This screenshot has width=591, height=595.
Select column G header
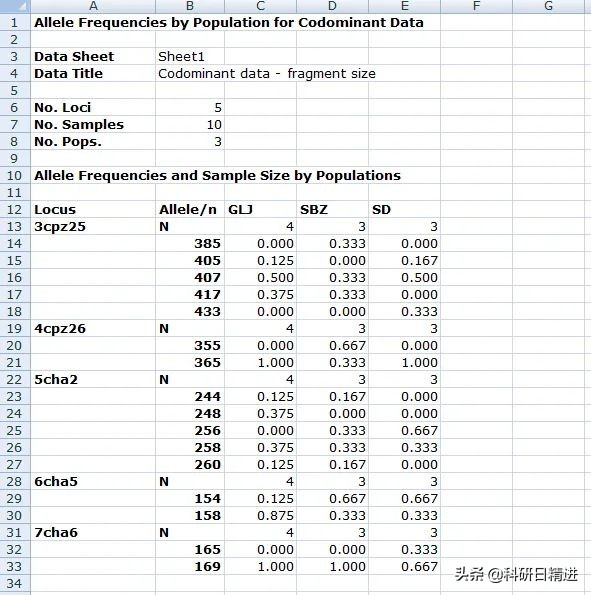[548, 6]
